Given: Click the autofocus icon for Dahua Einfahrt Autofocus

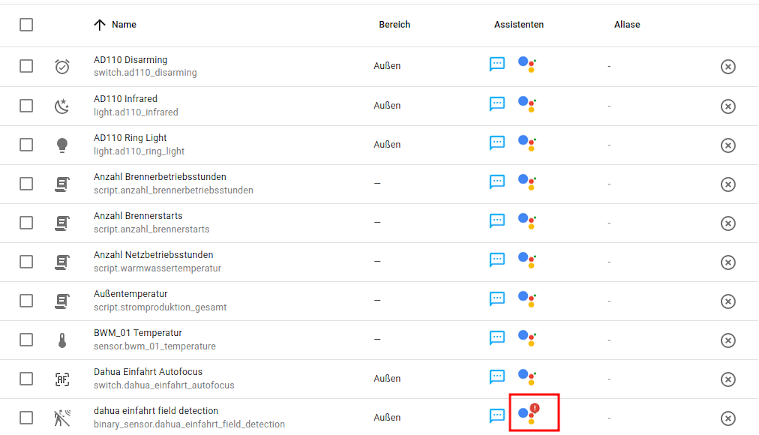Looking at the screenshot, I should pyautogui.click(x=62, y=378).
